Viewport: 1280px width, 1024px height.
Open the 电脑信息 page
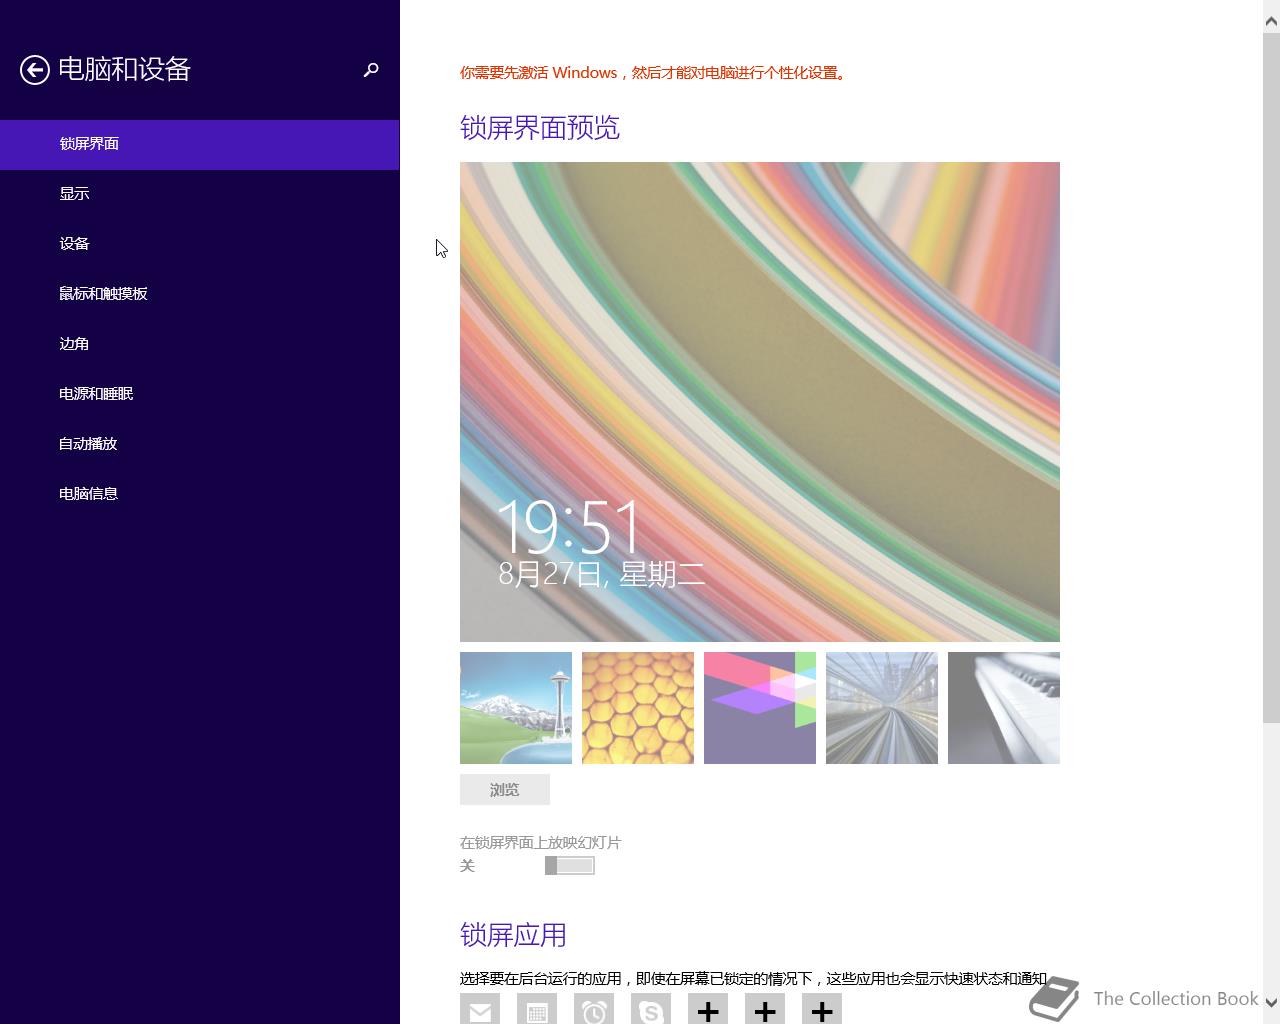pyautogui.click(x=200, y=494)
